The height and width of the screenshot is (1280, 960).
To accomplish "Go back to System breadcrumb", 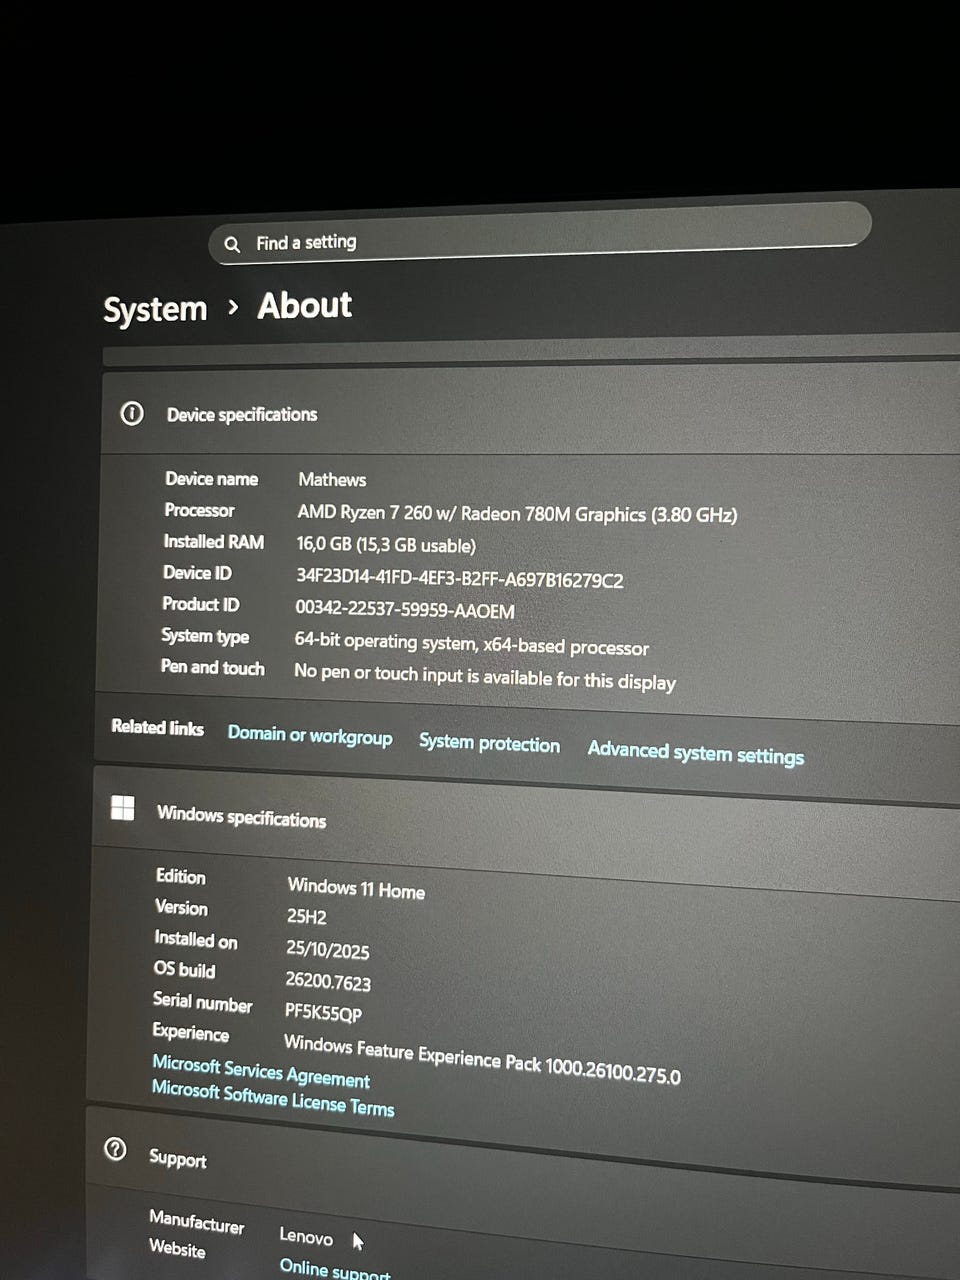I will 155,309.
